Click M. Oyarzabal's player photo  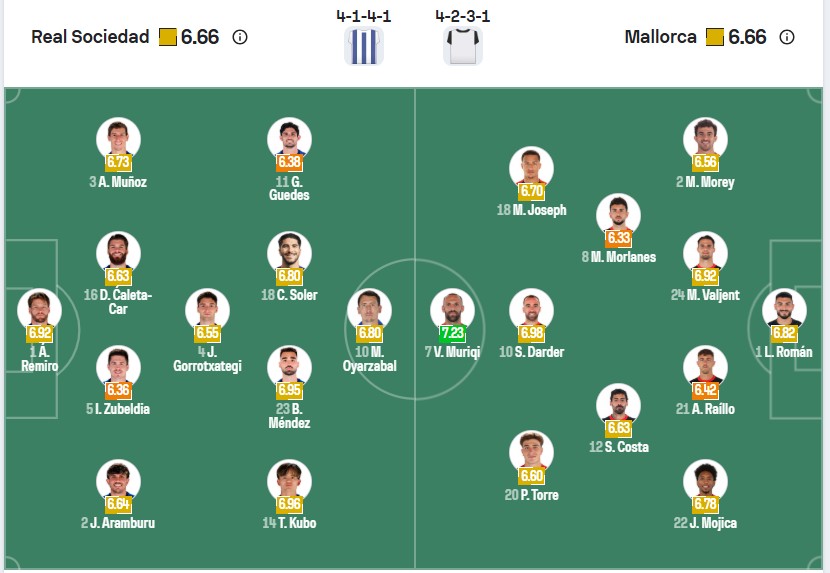pyautogui.click(x=369, y=310)
